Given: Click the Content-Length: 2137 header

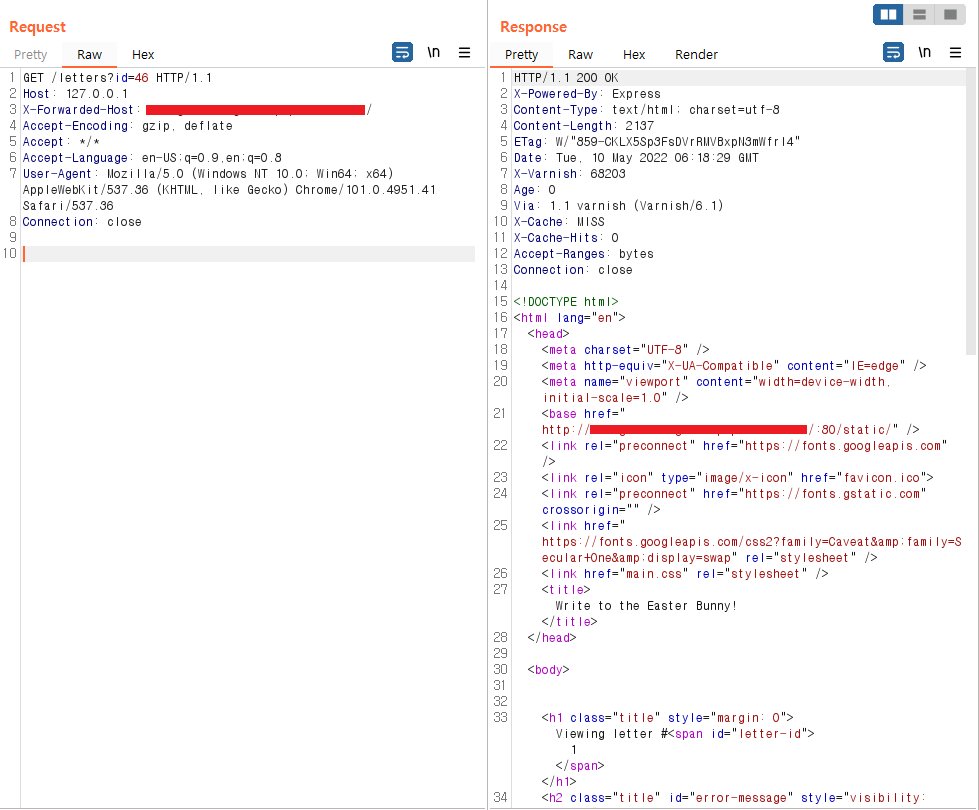Looking at the screenshot, I should tap(583, 126).
